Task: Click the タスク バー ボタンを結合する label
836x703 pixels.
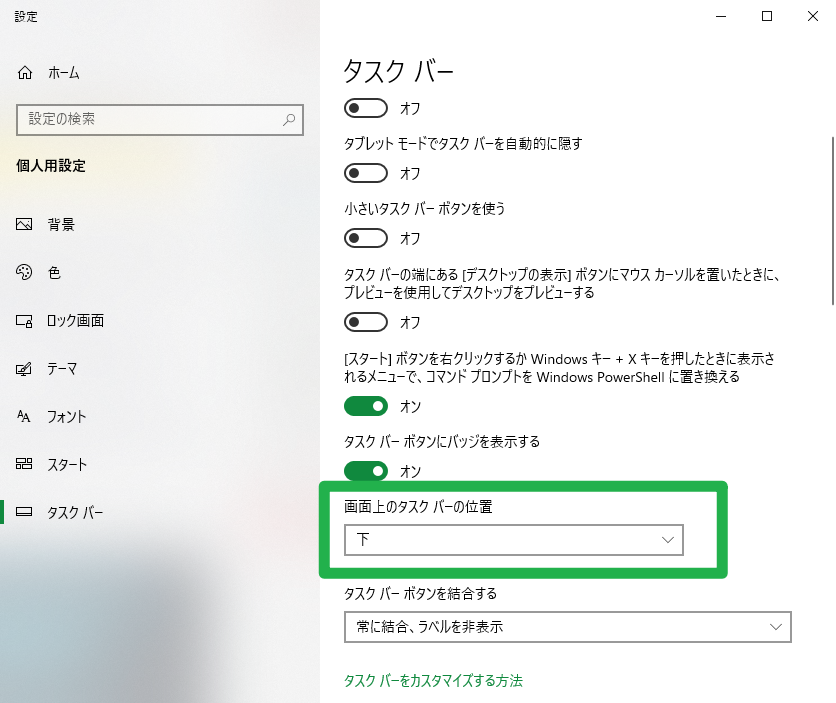Action: point(420,593)
